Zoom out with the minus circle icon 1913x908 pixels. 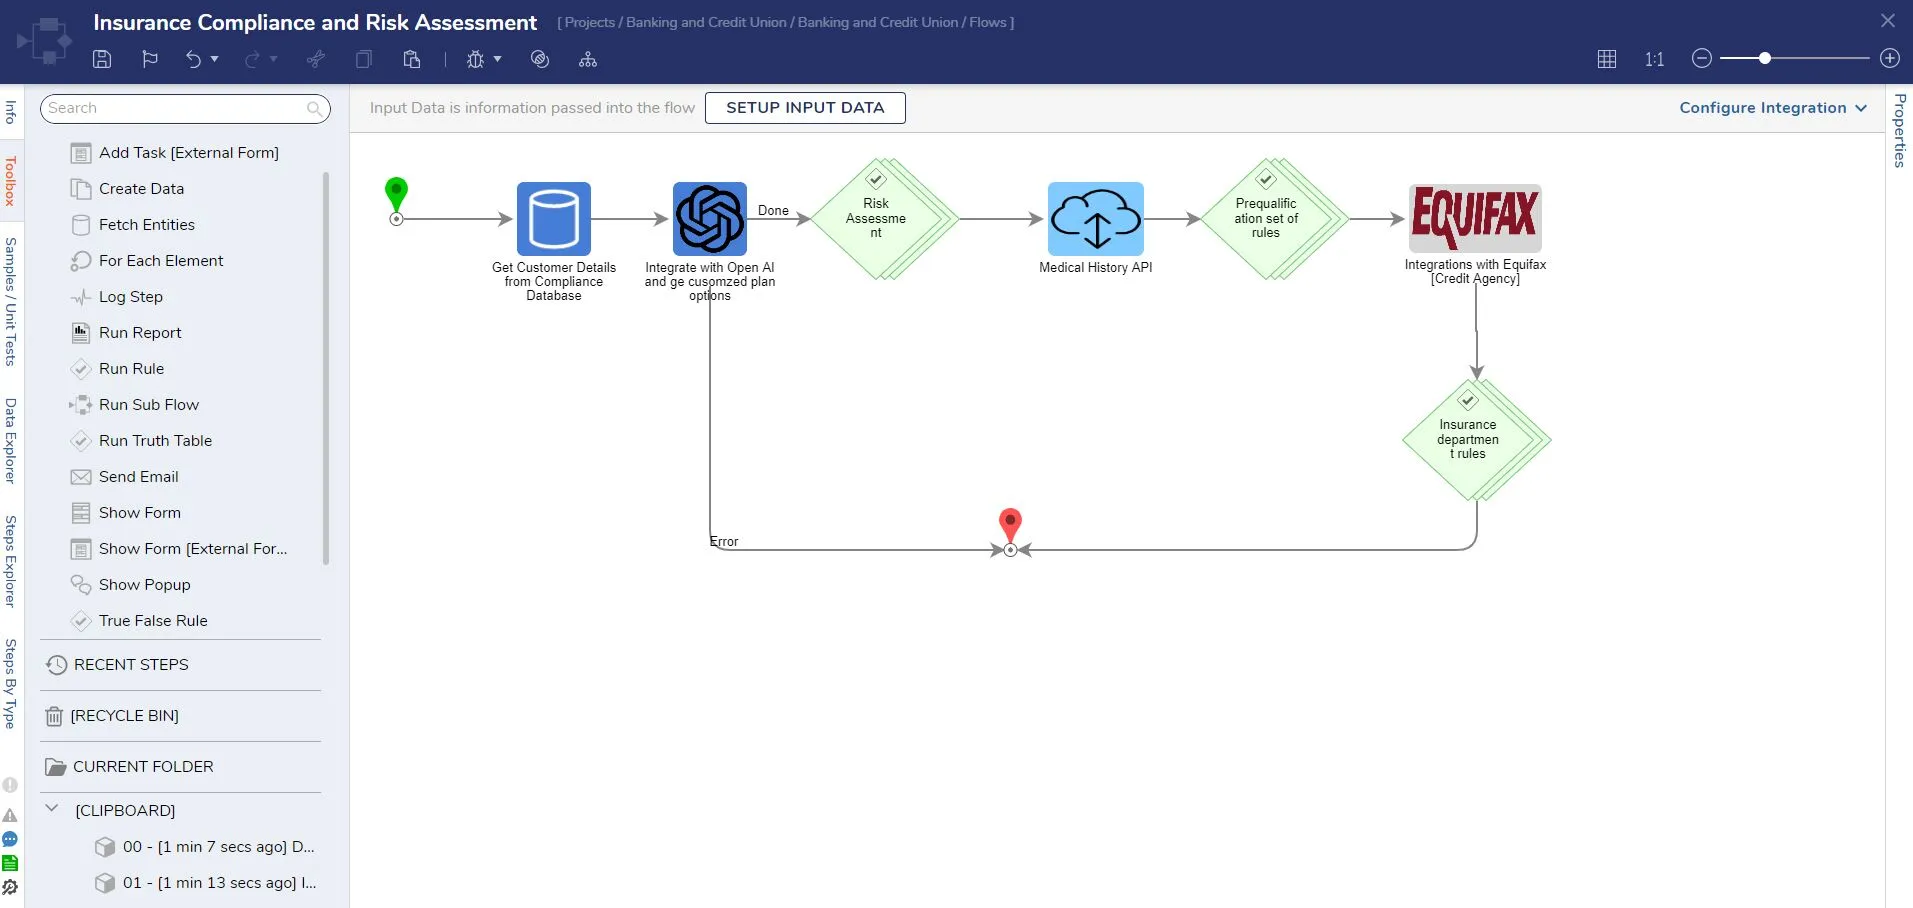(1702, 58)
